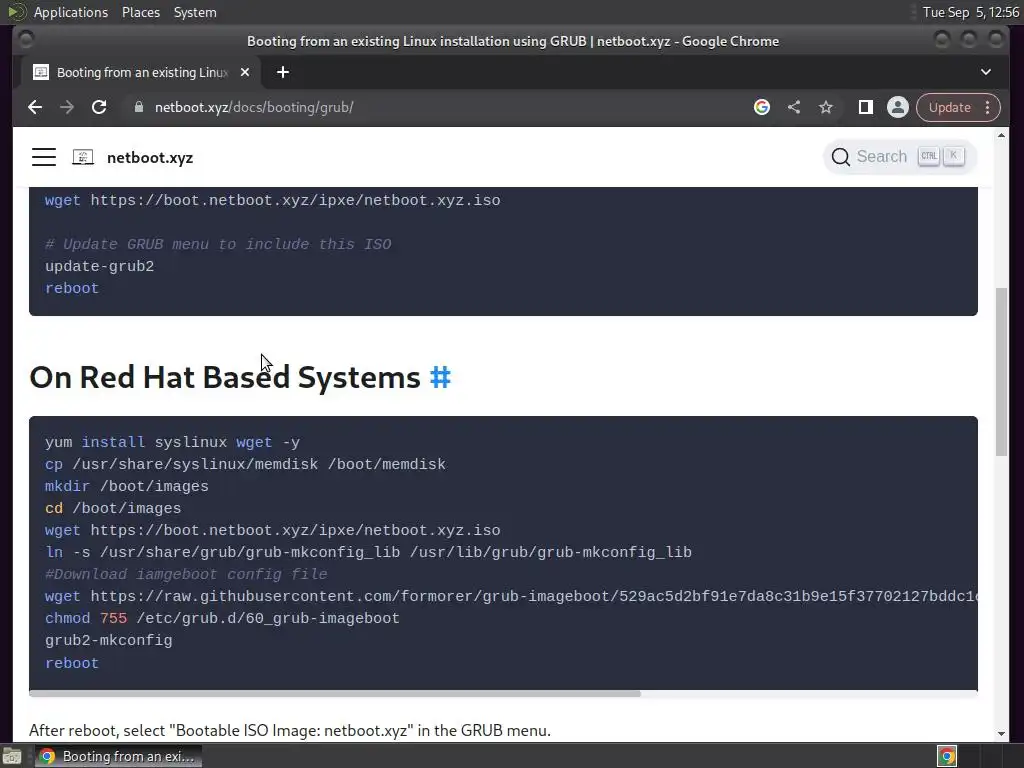Go to netboot.xyz home link

(x=150, y=158)
